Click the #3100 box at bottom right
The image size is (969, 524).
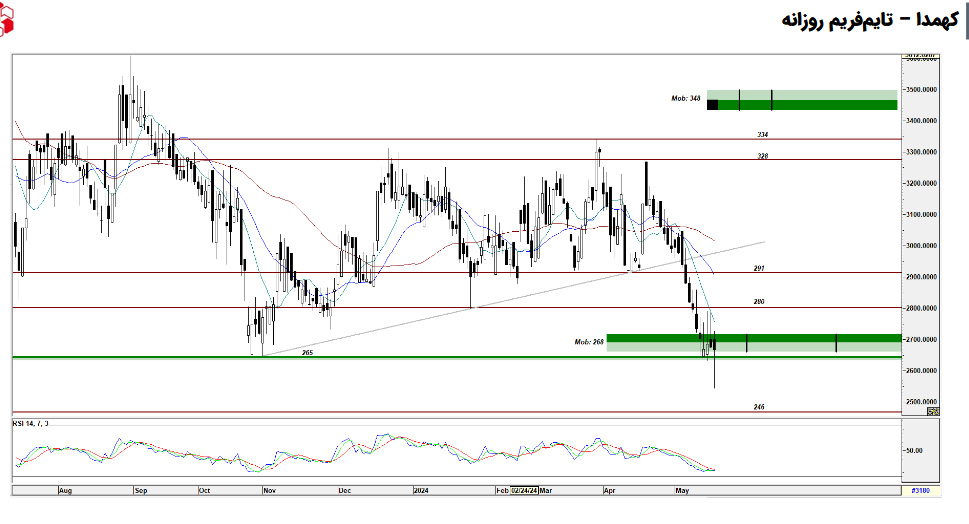[x=921, y=491]
